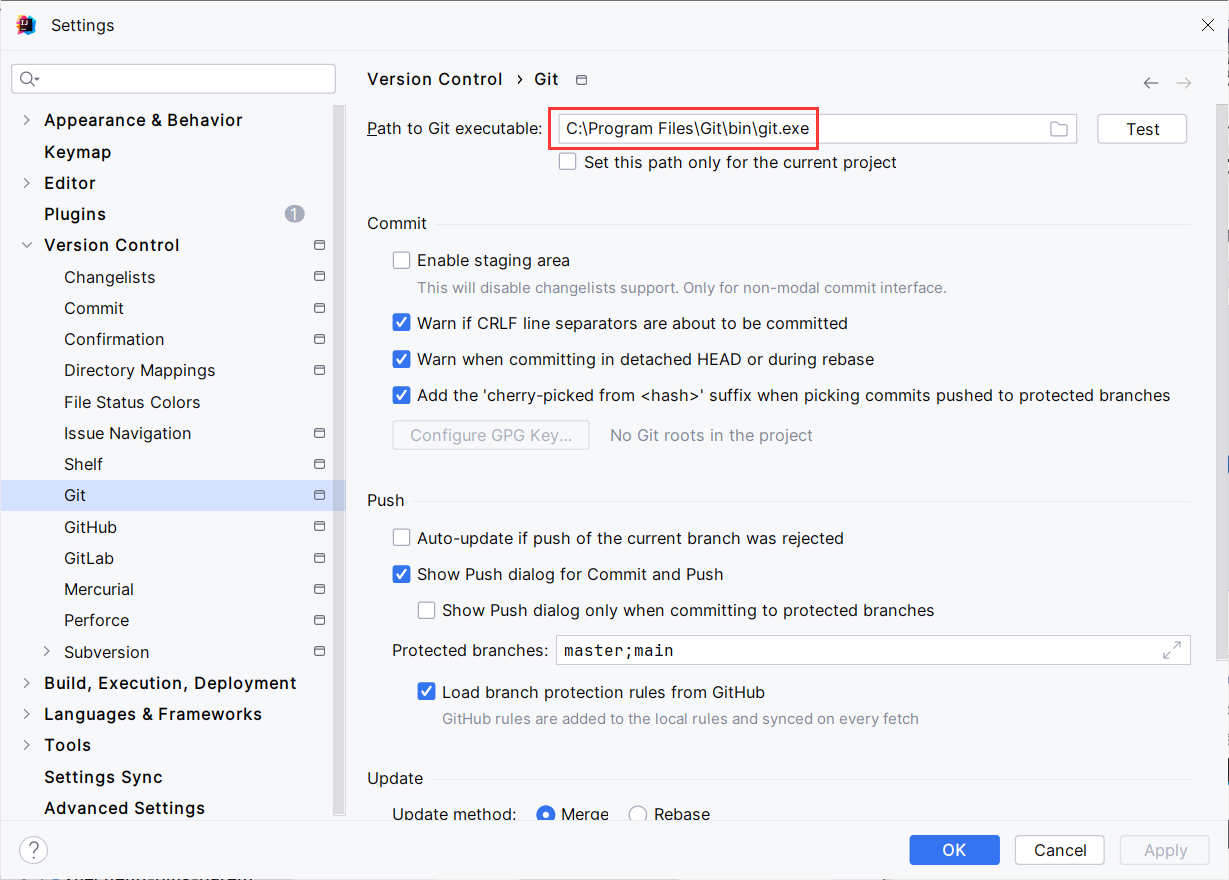Toggle detached HEAD commit warning checkbox
Viewport: 1229px width, 880px height.
(x=401, y=359)
